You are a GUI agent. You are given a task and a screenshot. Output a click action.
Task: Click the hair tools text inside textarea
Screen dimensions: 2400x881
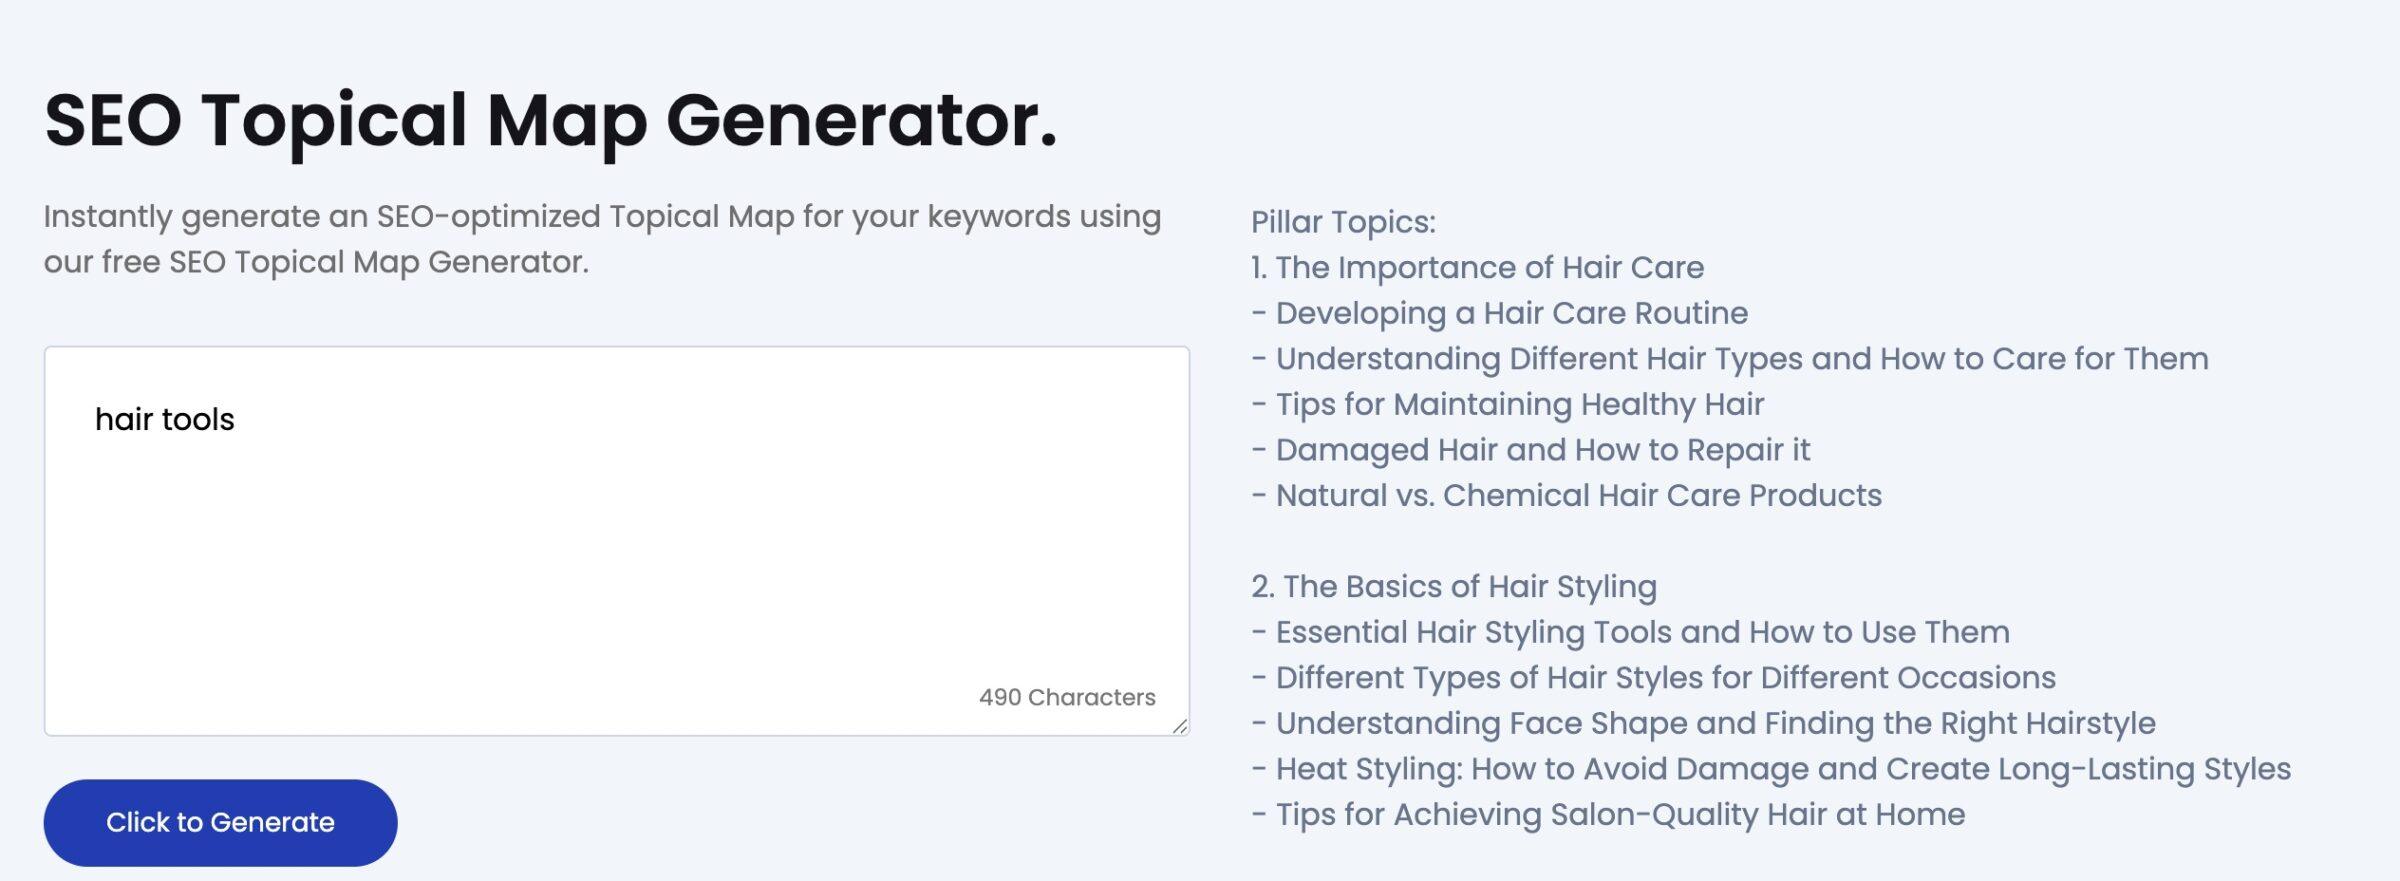165,419
